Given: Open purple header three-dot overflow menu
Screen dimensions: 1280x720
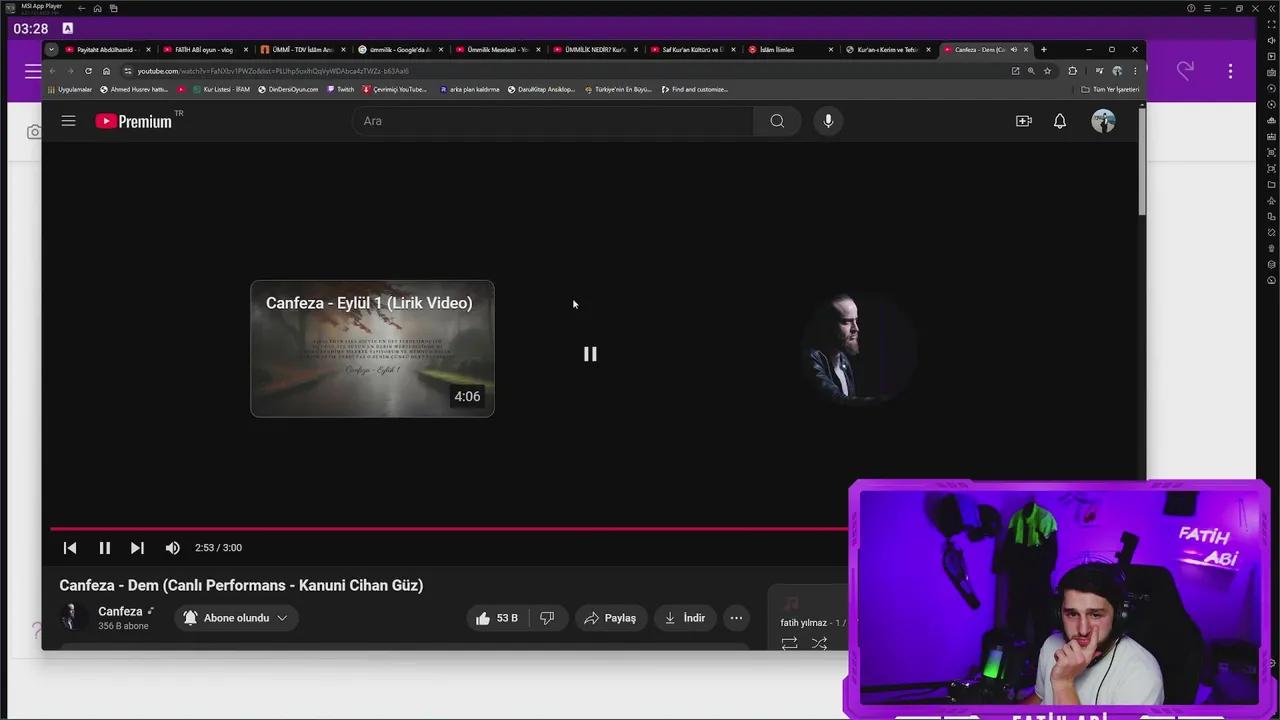Looking at the screenshot, I should [x=1230, y=71].
